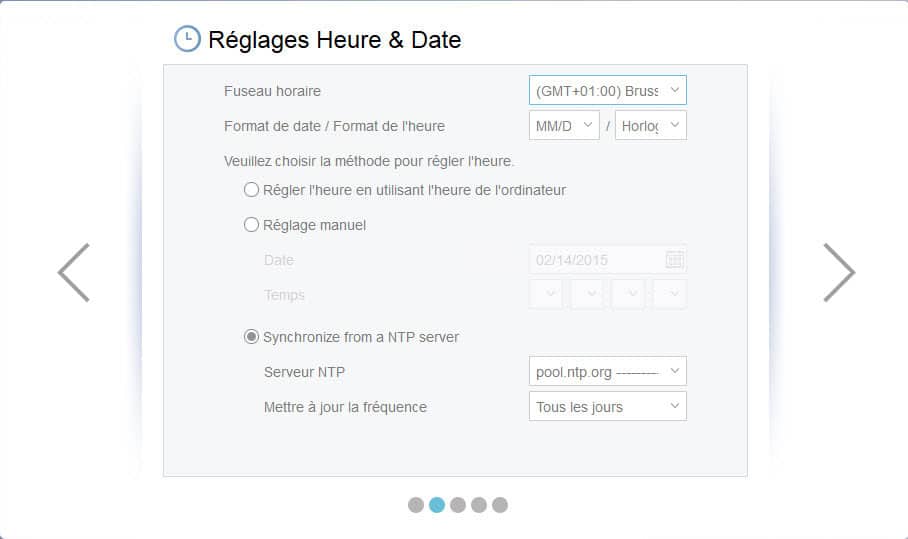Open the Horloge time format dropdown
The image size is (908, 539).
651,126
